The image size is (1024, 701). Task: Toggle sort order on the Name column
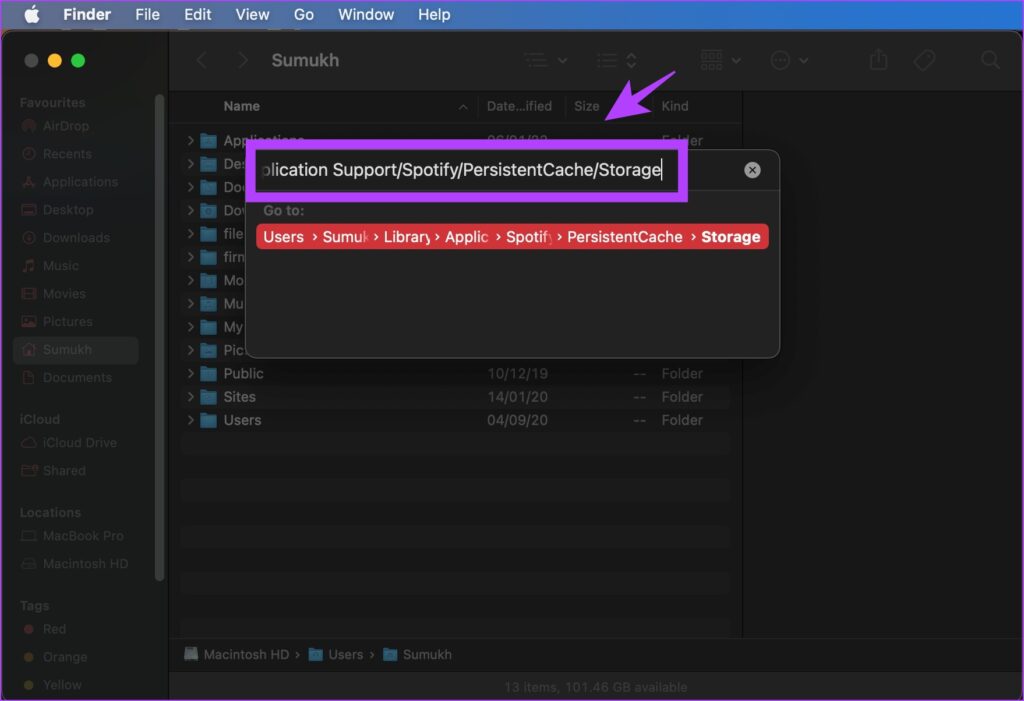pyautogui.click(x=243, y=106)
